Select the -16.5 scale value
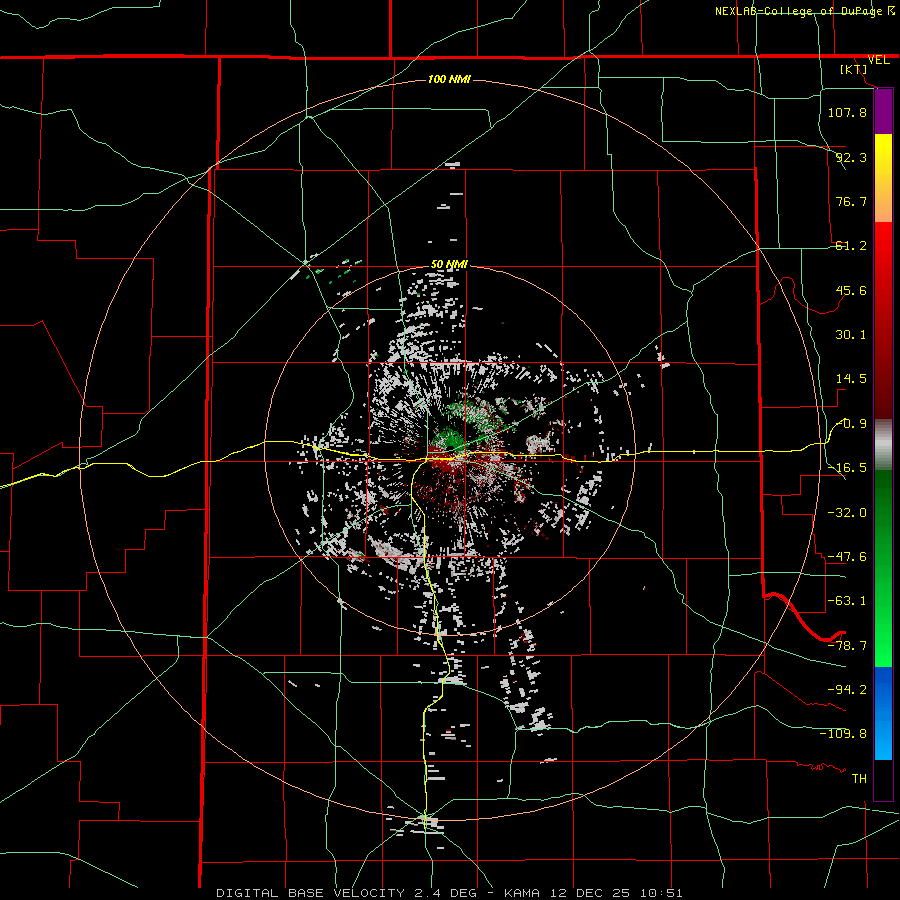This screenshot has height=900, width=900. click(847, 468)
